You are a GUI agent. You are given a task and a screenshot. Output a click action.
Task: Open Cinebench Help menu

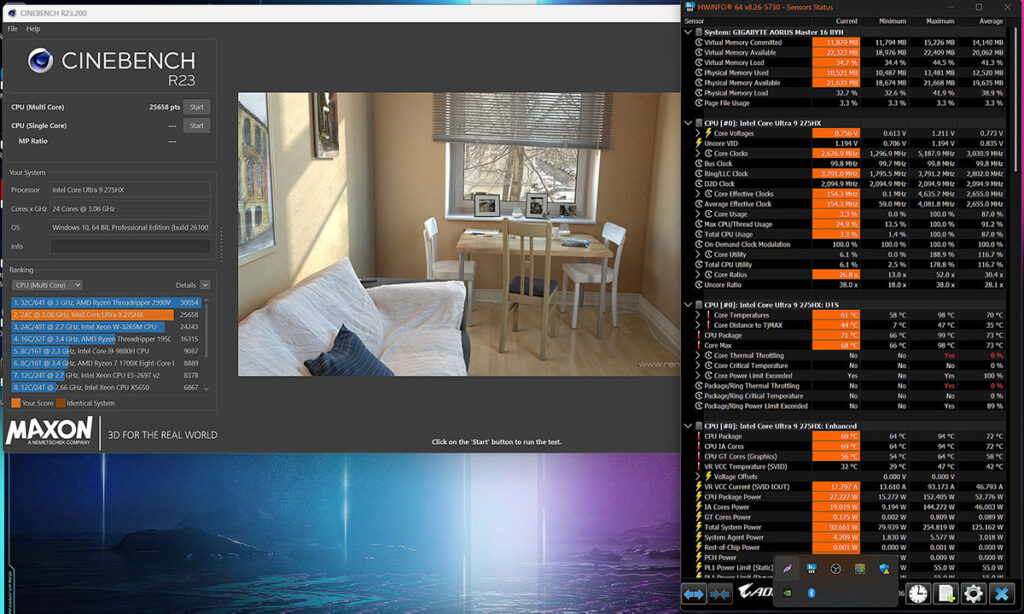[33, 29]
